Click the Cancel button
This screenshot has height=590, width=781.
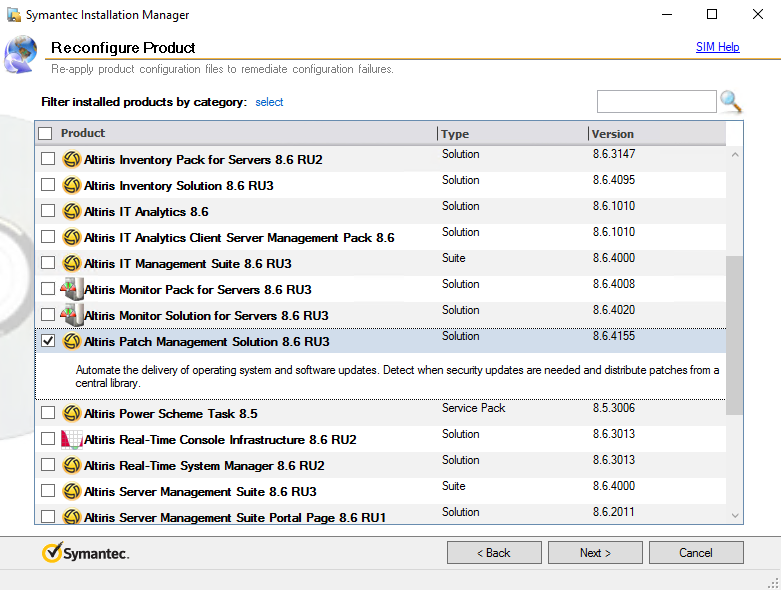(696, 553)
